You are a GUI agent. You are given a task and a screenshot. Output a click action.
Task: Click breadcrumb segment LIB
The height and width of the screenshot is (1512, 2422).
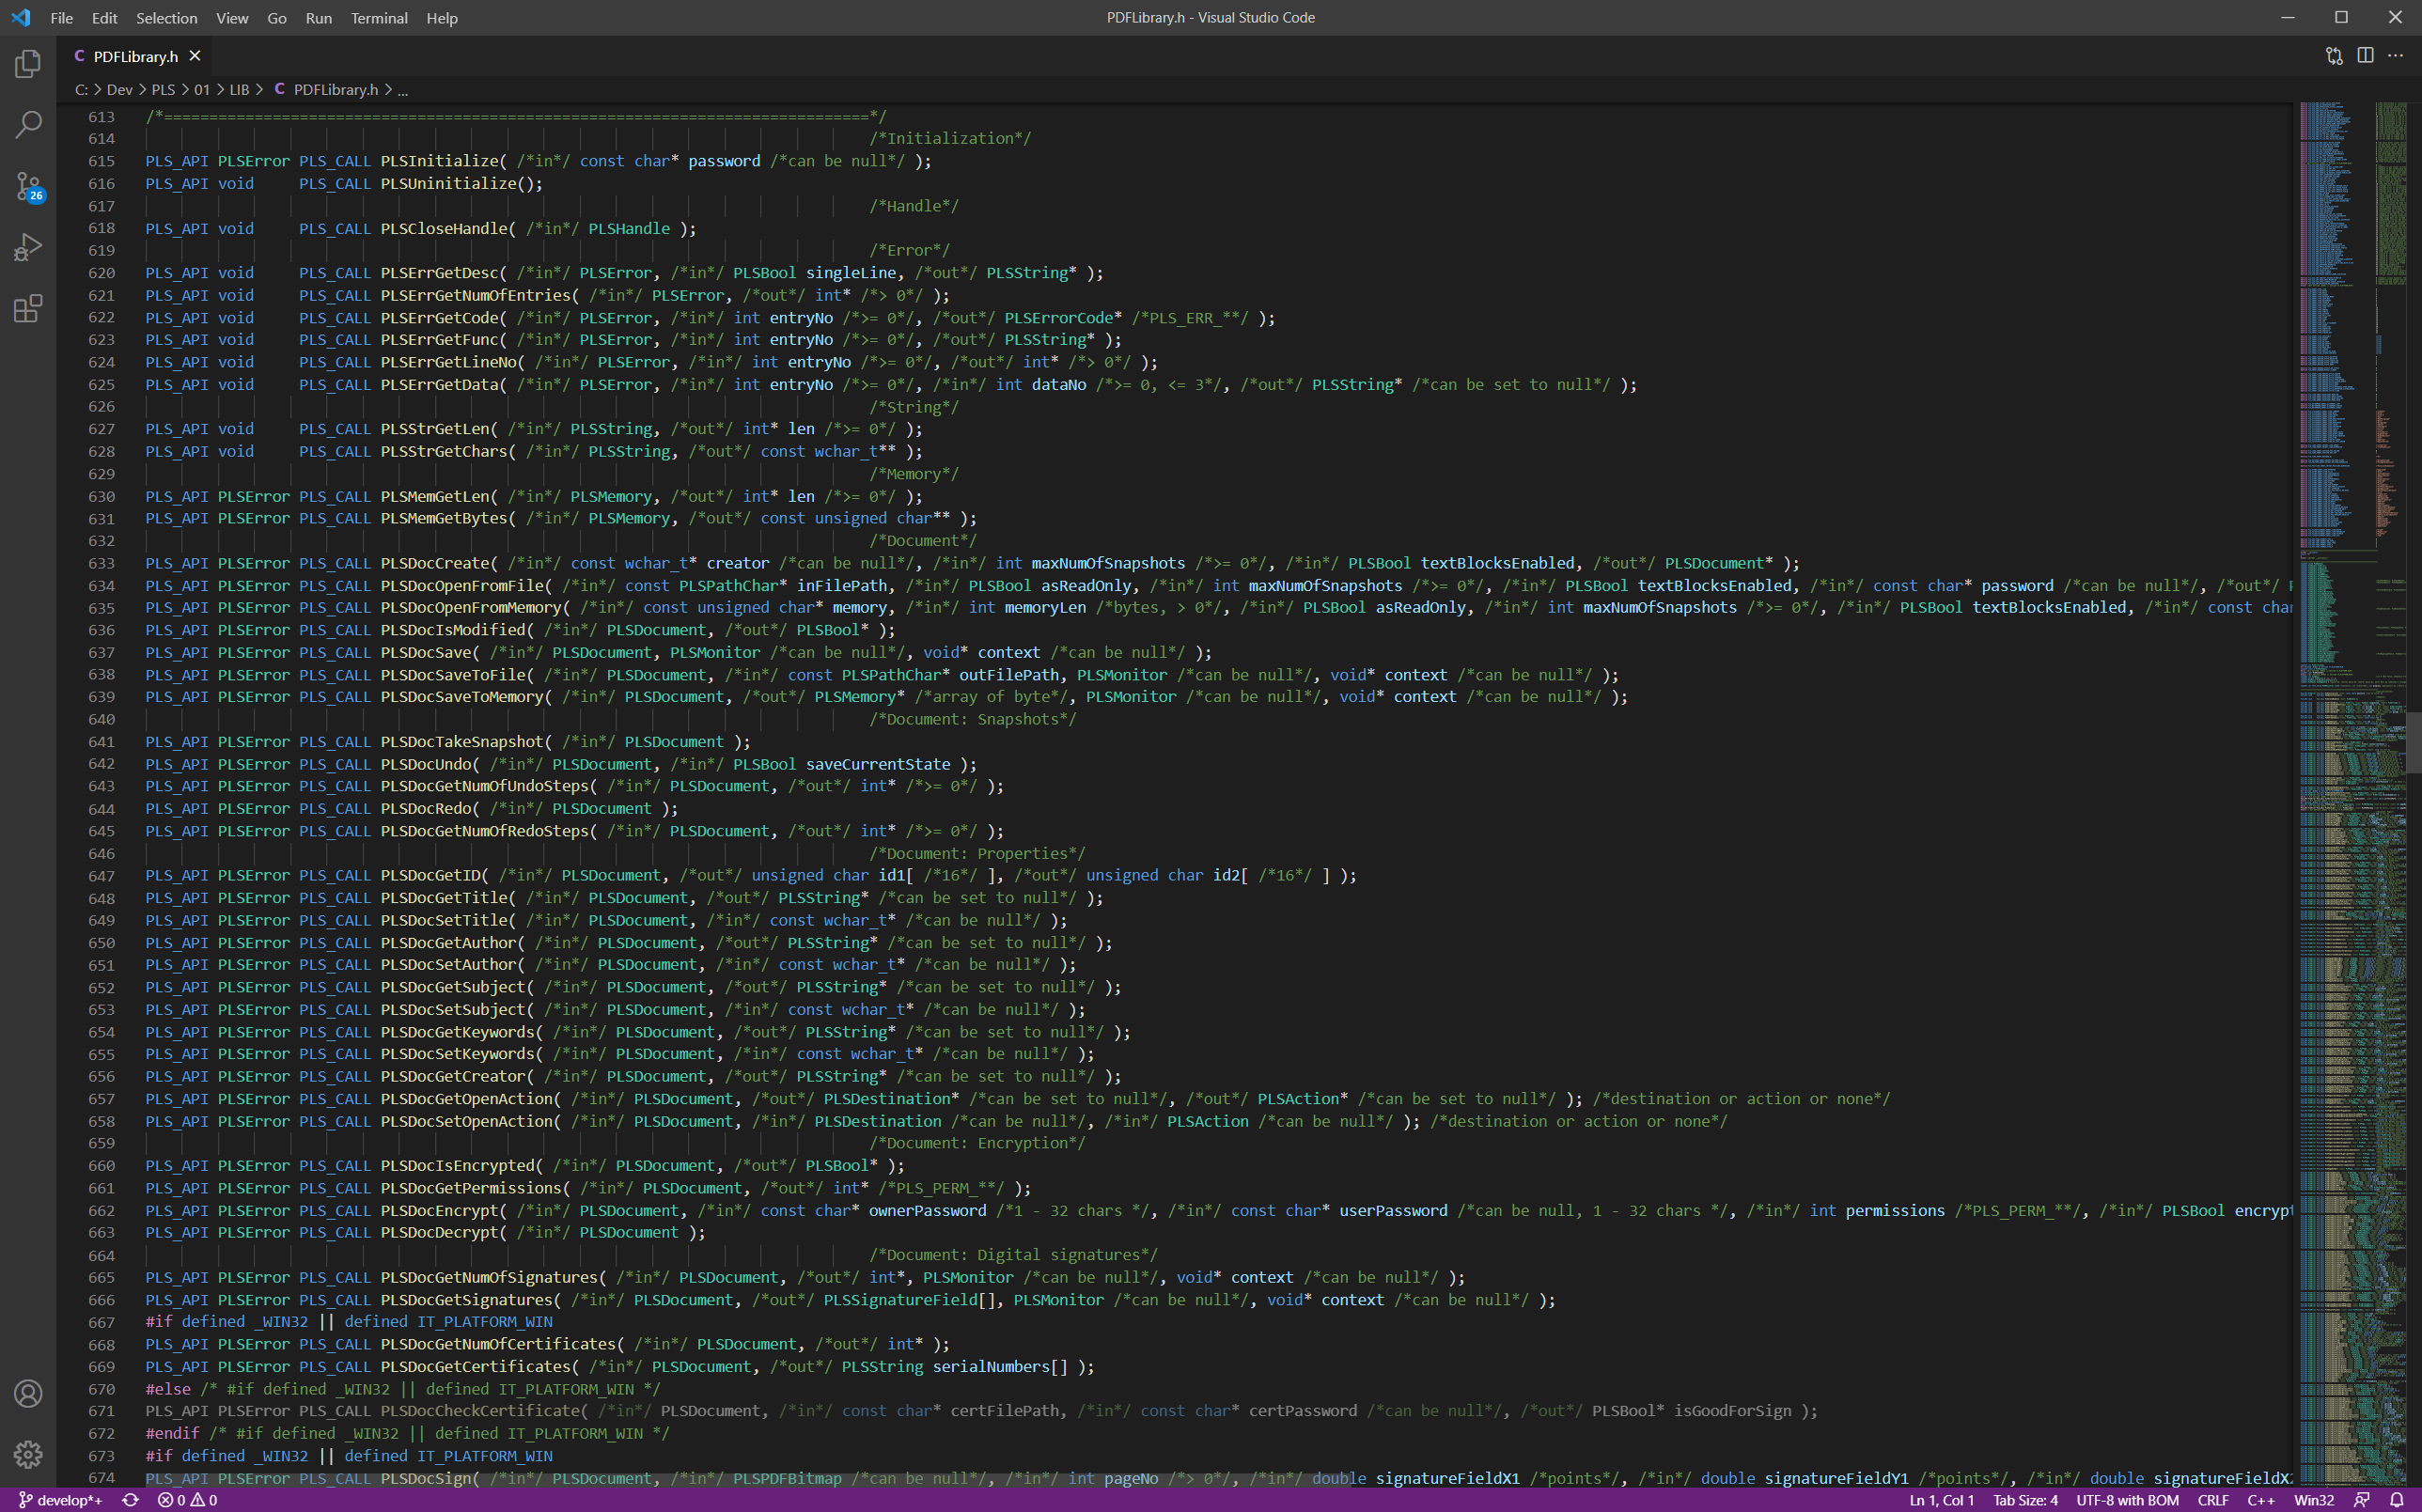(x=239, y=89)
